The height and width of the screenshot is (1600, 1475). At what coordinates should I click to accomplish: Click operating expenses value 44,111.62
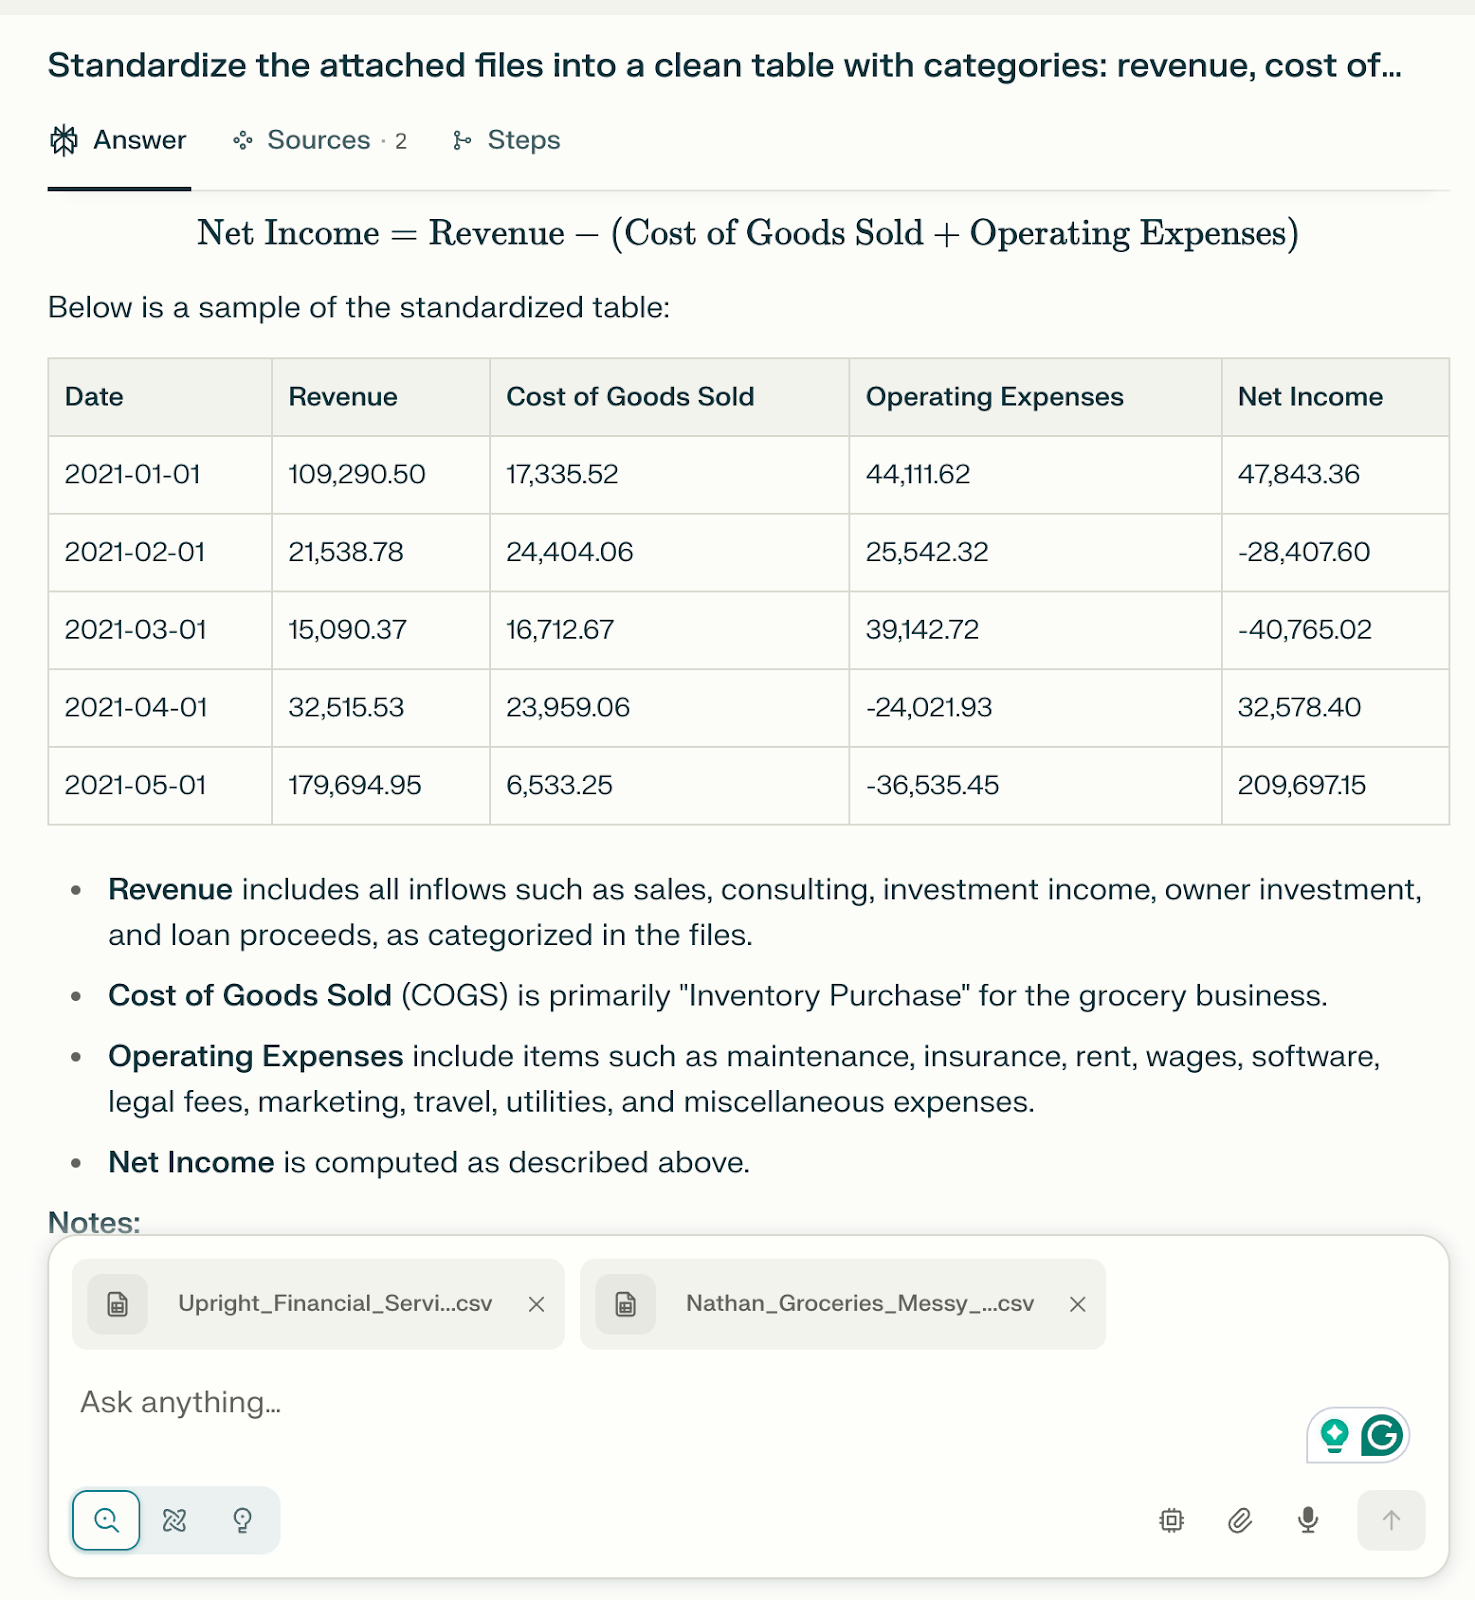coord(918,474)
